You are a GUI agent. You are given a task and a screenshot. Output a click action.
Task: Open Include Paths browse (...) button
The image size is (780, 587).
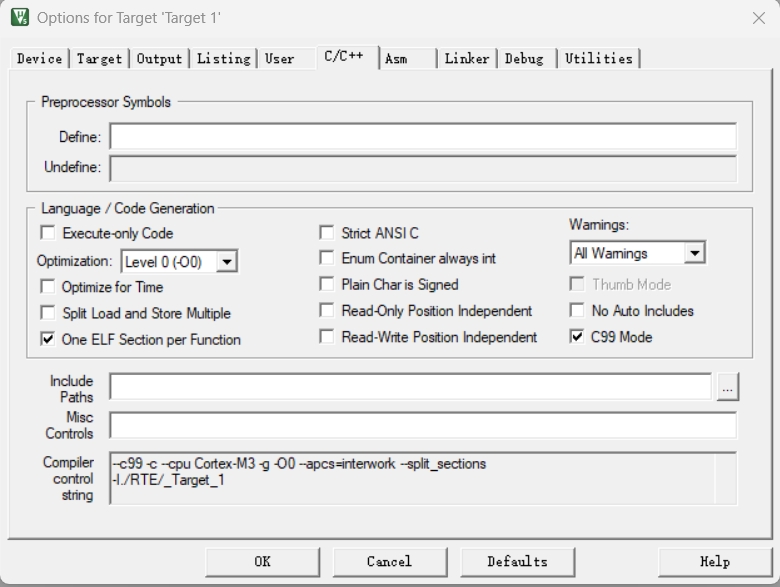coord(728,387)
